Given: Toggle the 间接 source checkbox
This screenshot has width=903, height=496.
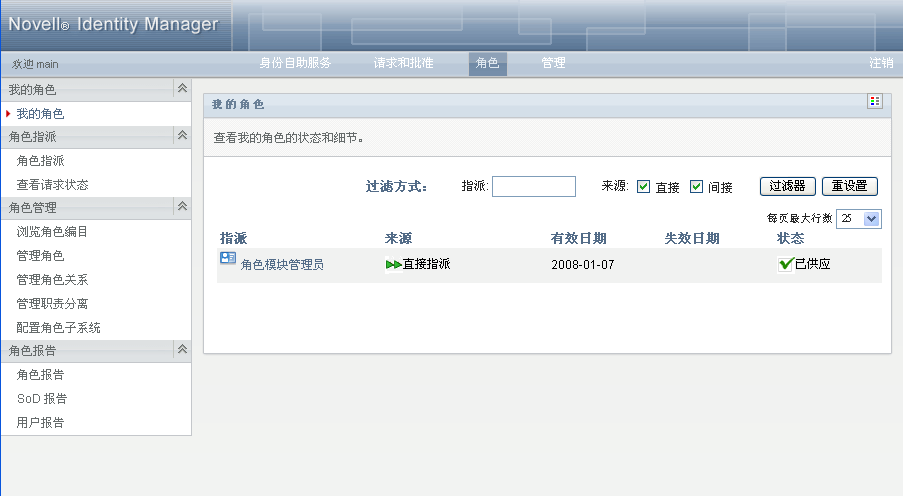Looking at the screenshot, I should (x=696, y=187).
